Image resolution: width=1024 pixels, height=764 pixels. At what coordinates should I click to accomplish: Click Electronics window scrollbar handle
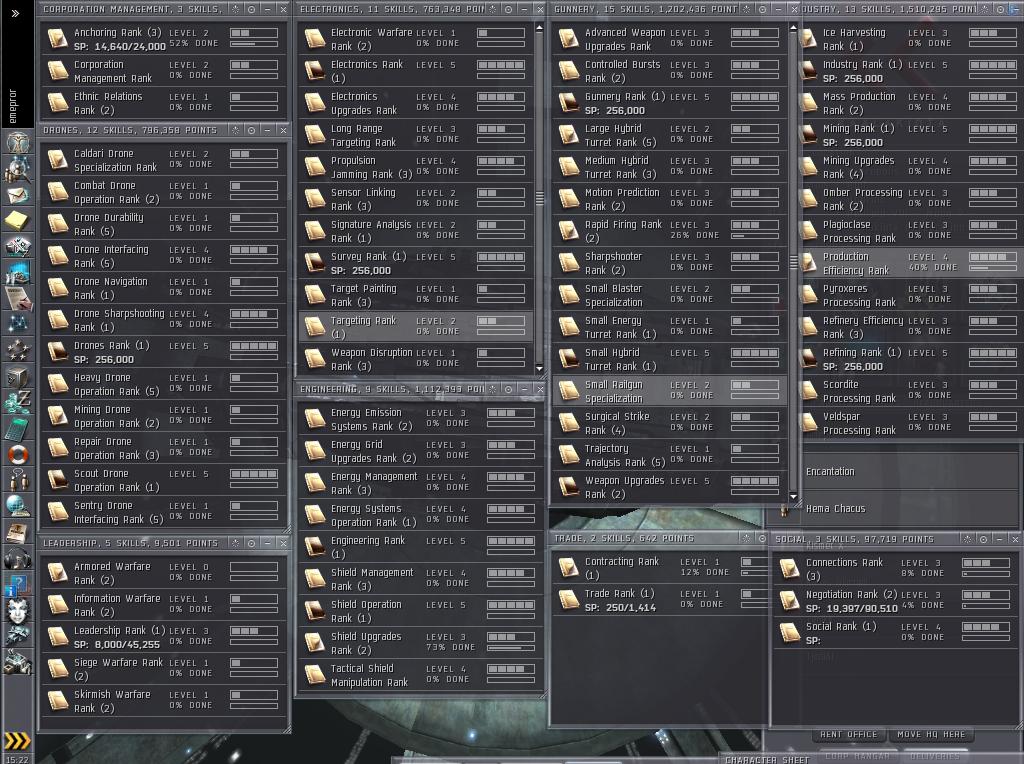[539, 198]
